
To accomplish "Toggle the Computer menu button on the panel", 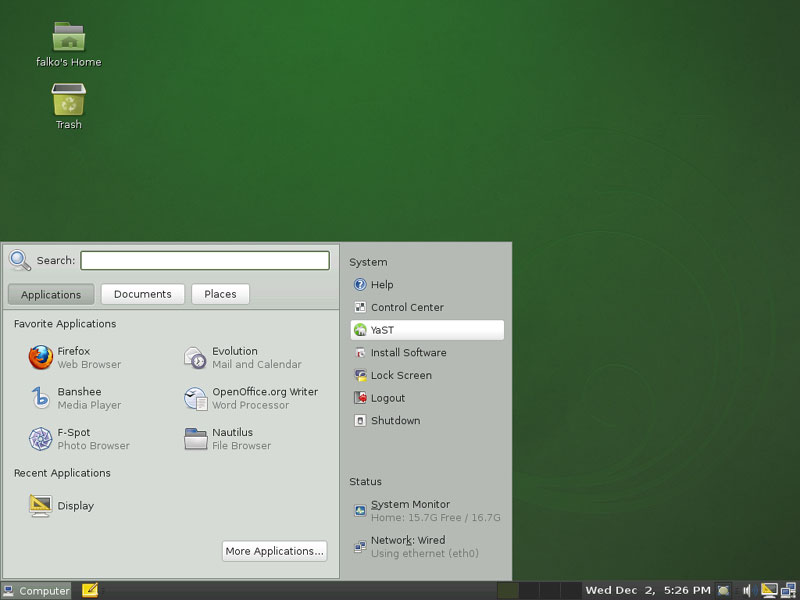I will (x=36, y=591).
